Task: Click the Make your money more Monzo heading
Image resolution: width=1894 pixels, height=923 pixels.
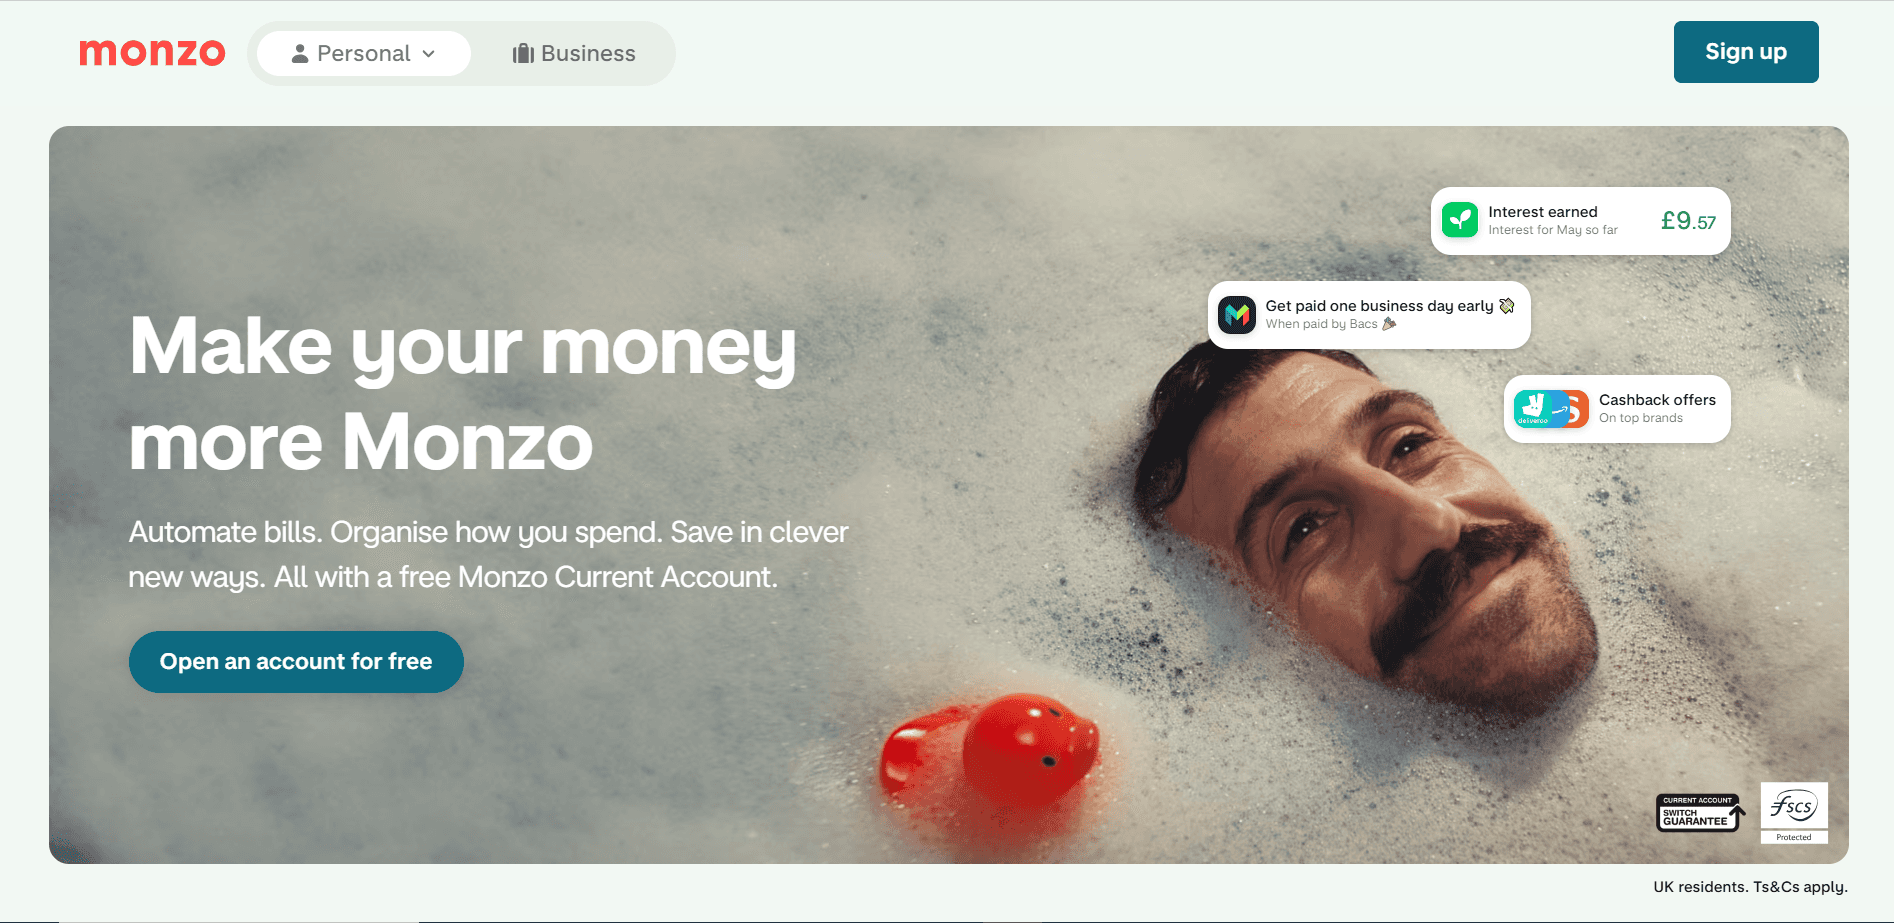Action: [463, 393]
